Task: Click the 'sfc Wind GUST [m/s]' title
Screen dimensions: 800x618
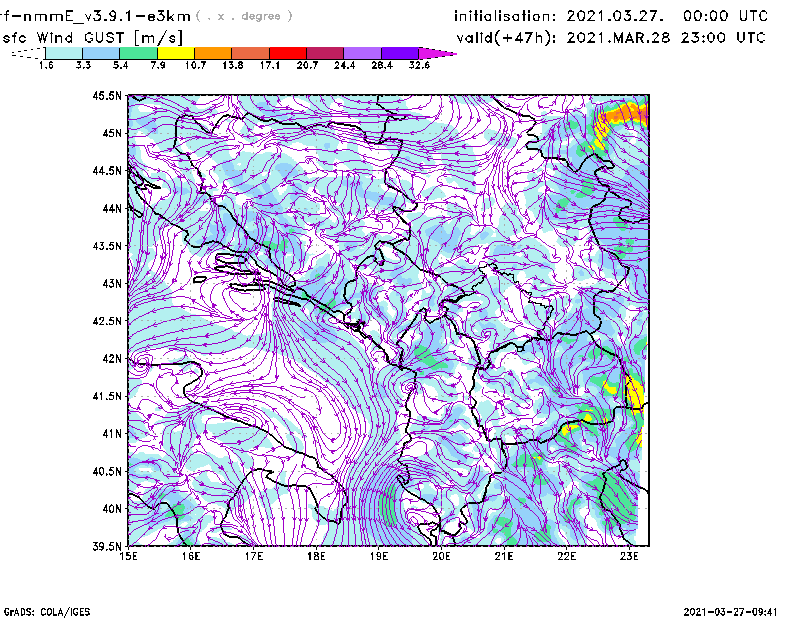Action: [93, 38]
